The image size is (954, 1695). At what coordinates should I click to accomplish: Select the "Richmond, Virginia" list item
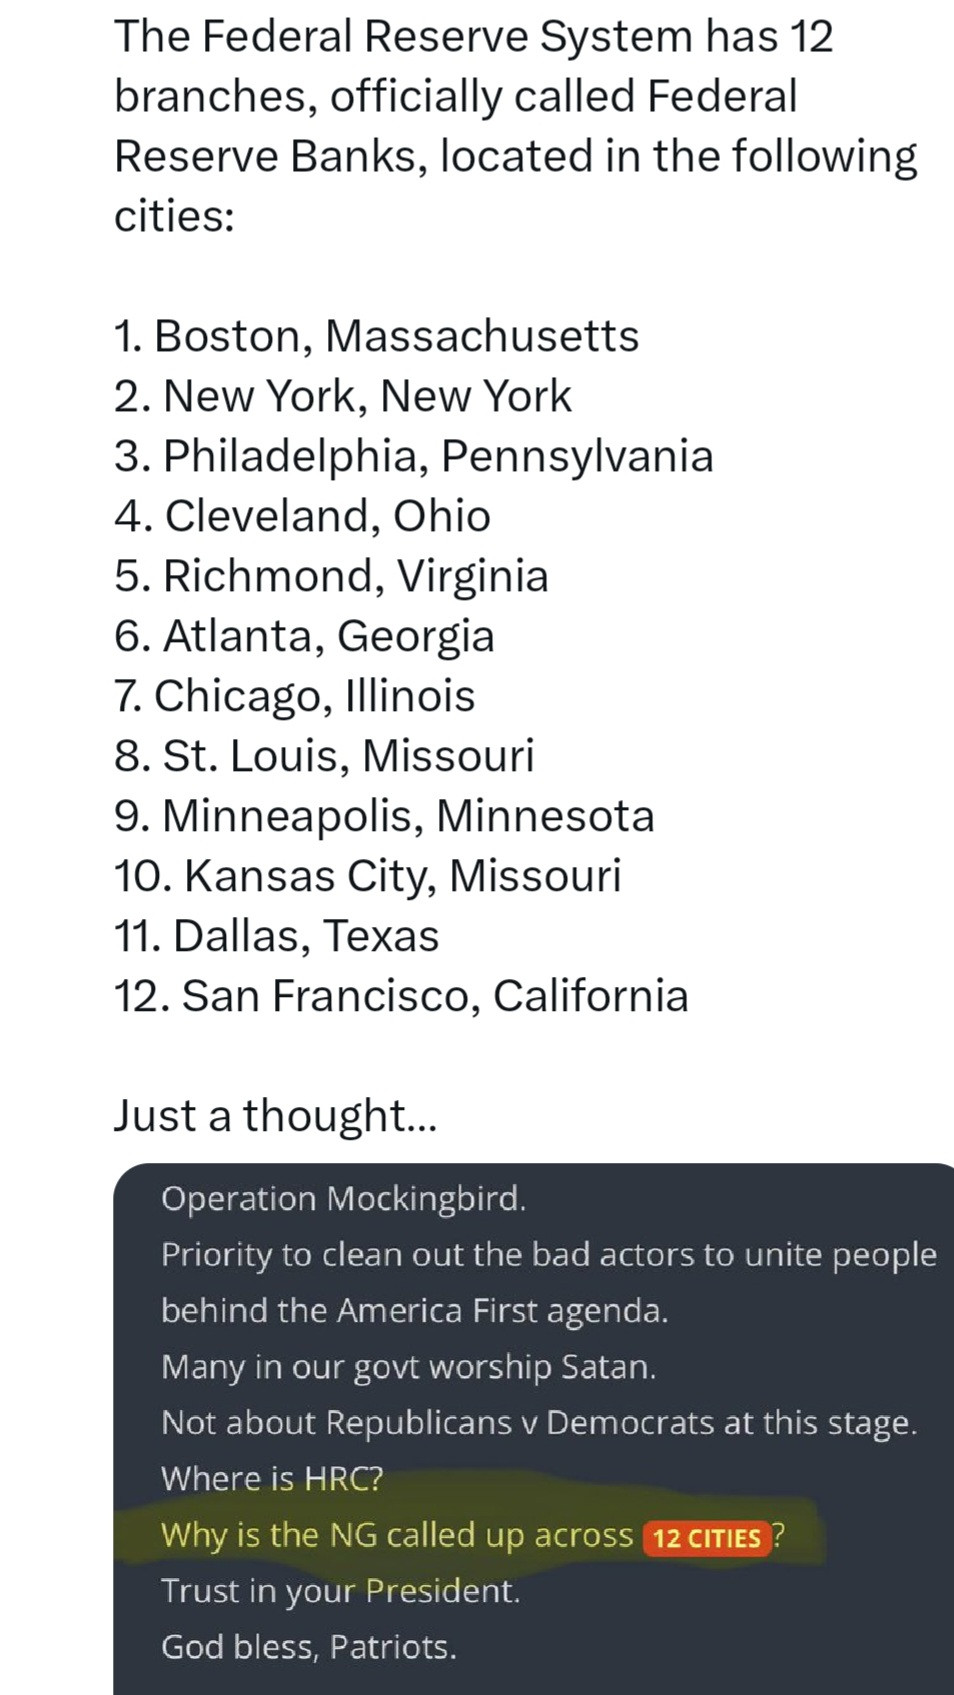pyautogui.click(x=331, y=576)
